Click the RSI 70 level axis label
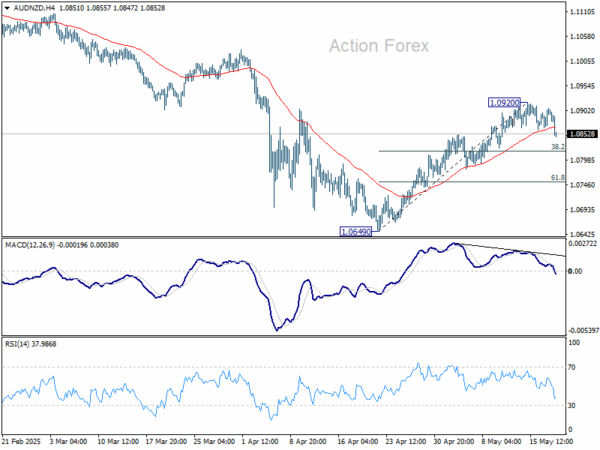Screen dimensions: 600x450 coord(573,368)
